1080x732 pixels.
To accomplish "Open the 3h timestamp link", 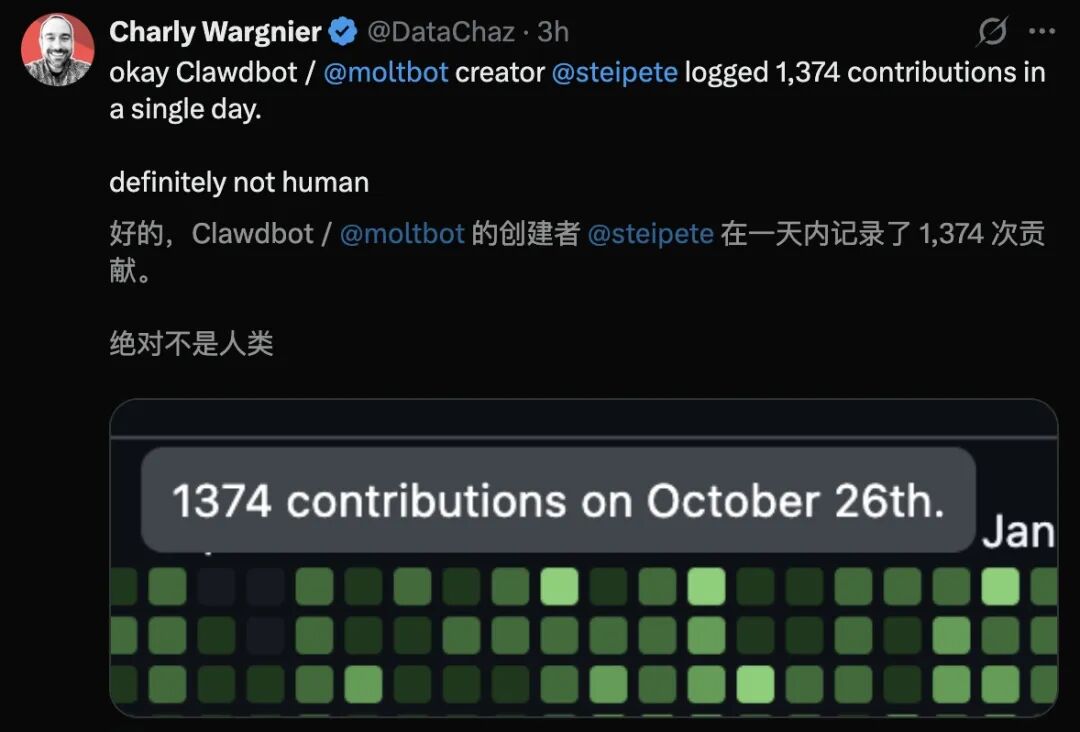I will (553, 32).
